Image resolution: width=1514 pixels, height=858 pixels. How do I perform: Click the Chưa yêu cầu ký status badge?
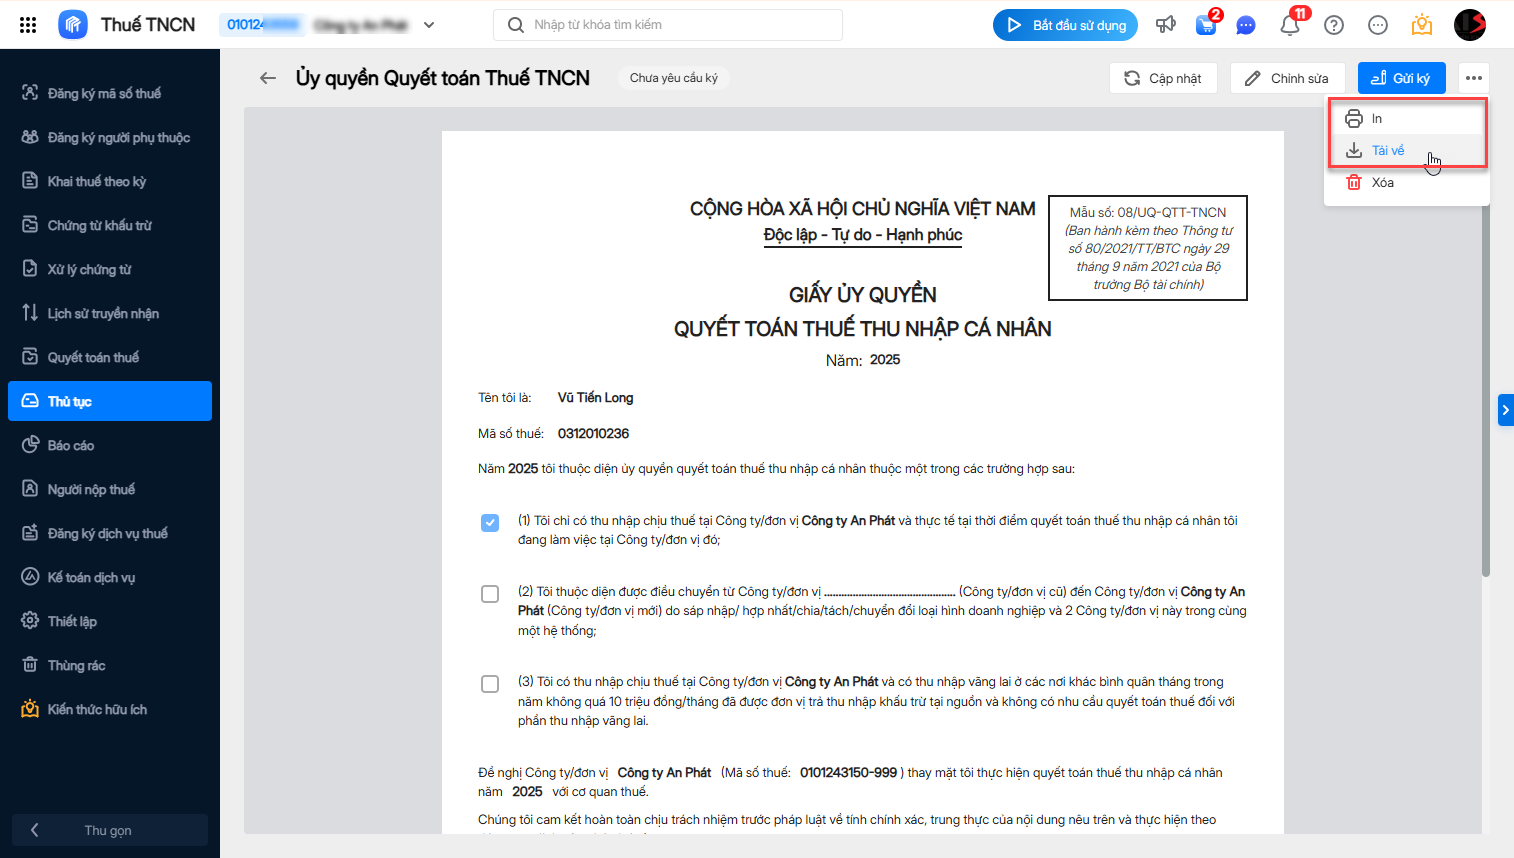674,78
